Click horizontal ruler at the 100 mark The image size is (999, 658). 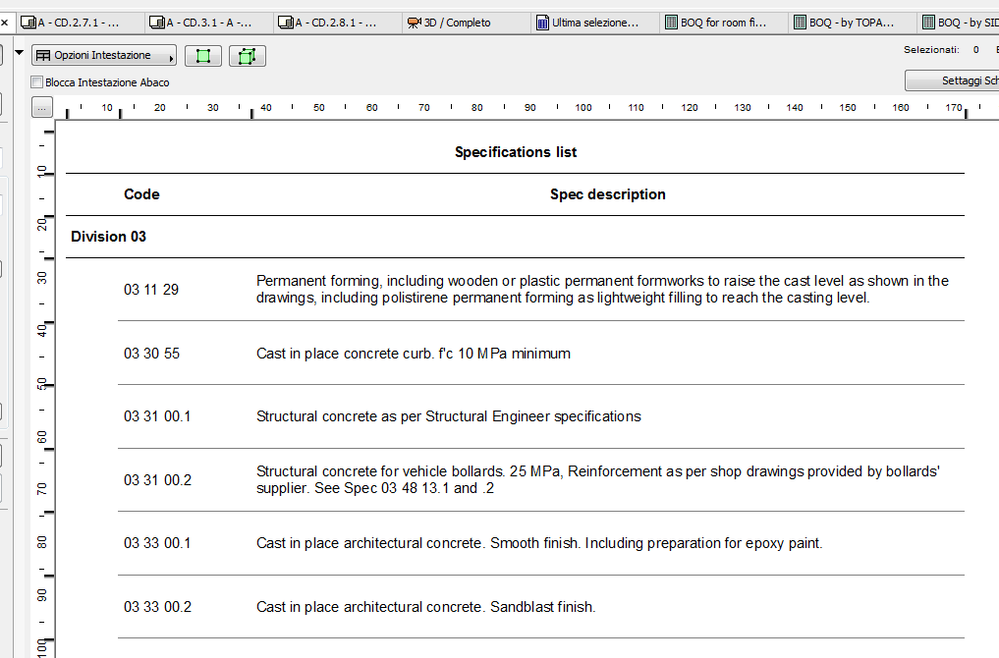tap(583, 108)
